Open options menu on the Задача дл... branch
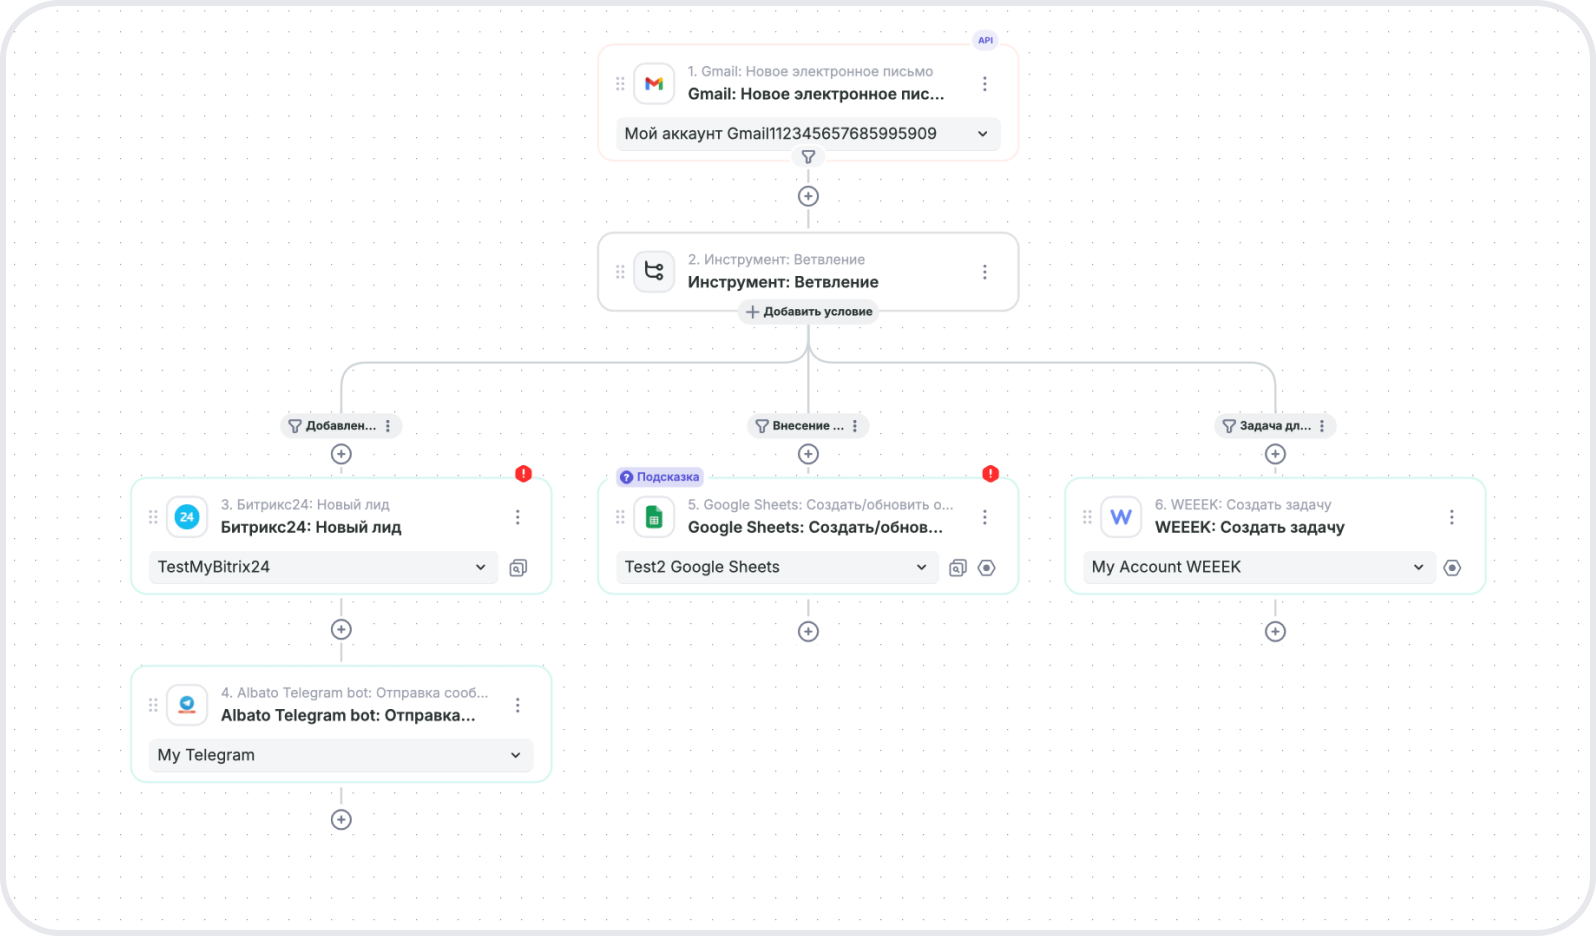 (x=1322, y=426)
